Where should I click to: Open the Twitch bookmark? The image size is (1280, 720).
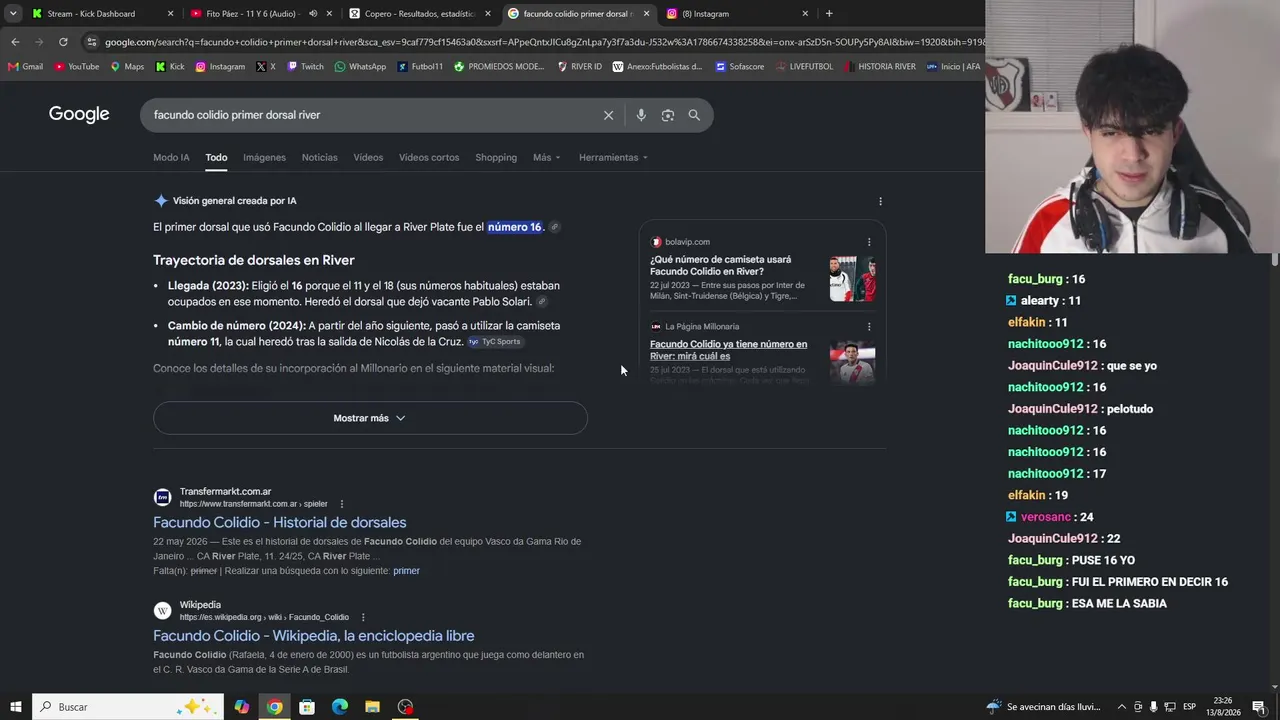pyautogui.click(x=305, y=67)
